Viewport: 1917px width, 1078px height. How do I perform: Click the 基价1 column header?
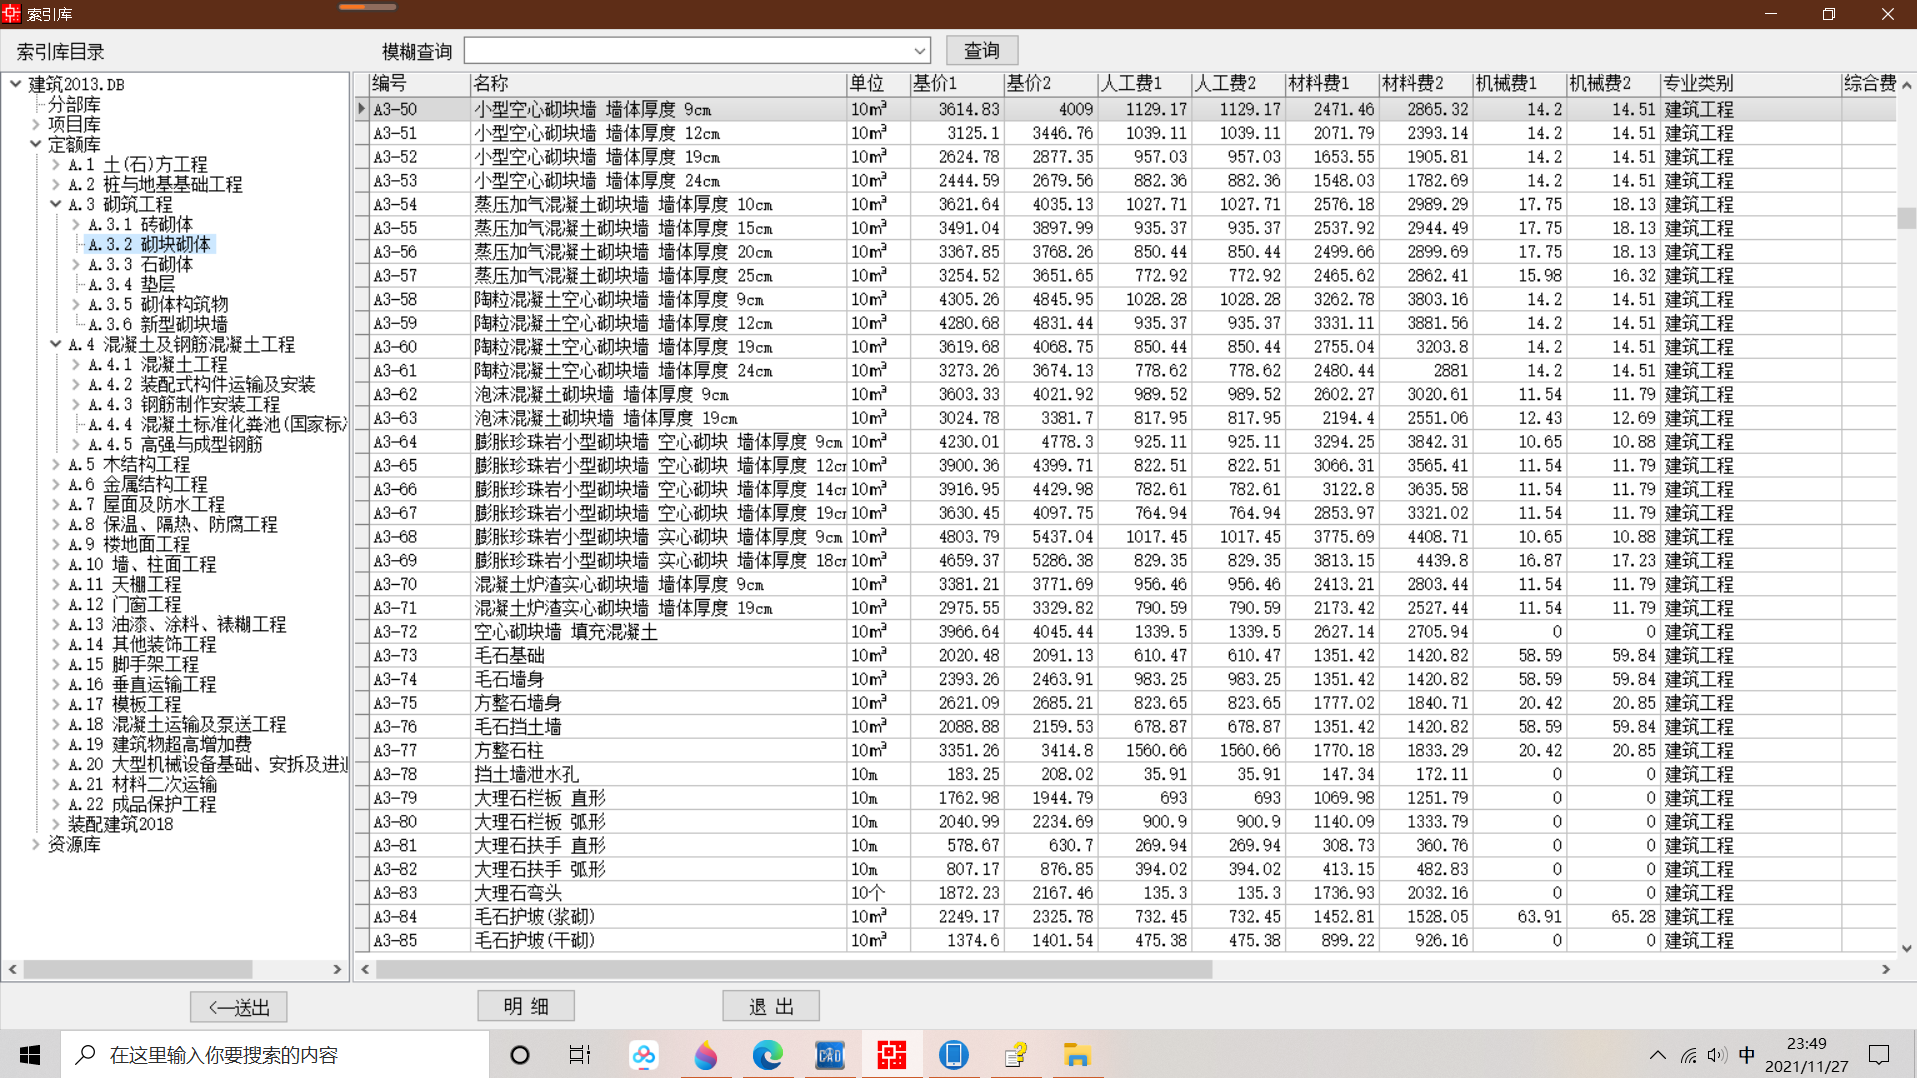[x=956, y=83]
